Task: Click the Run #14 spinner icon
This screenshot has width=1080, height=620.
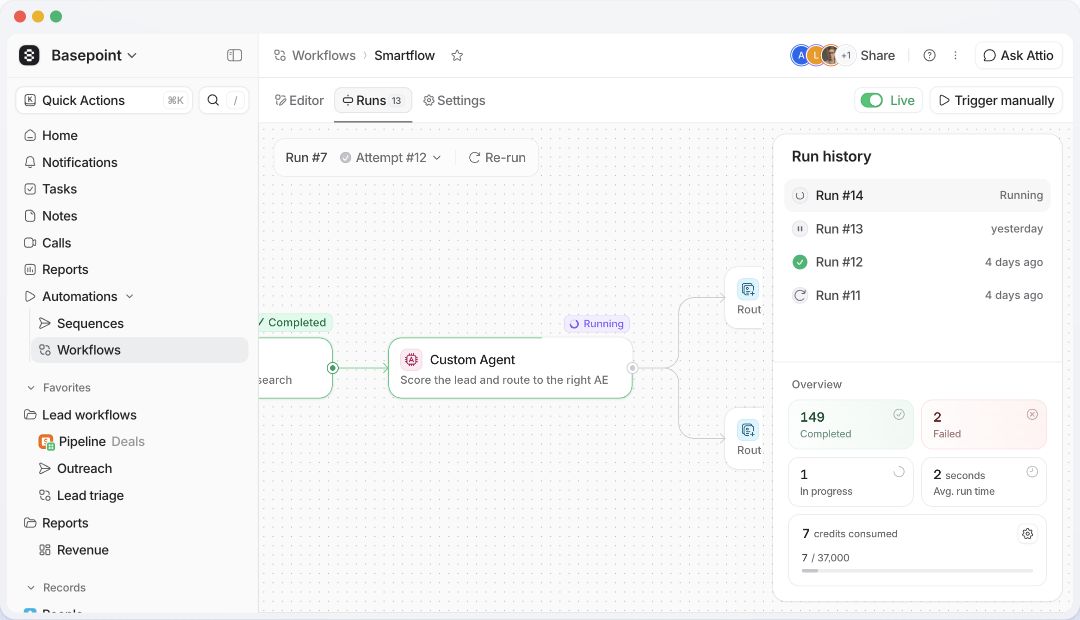Action: 800,196
